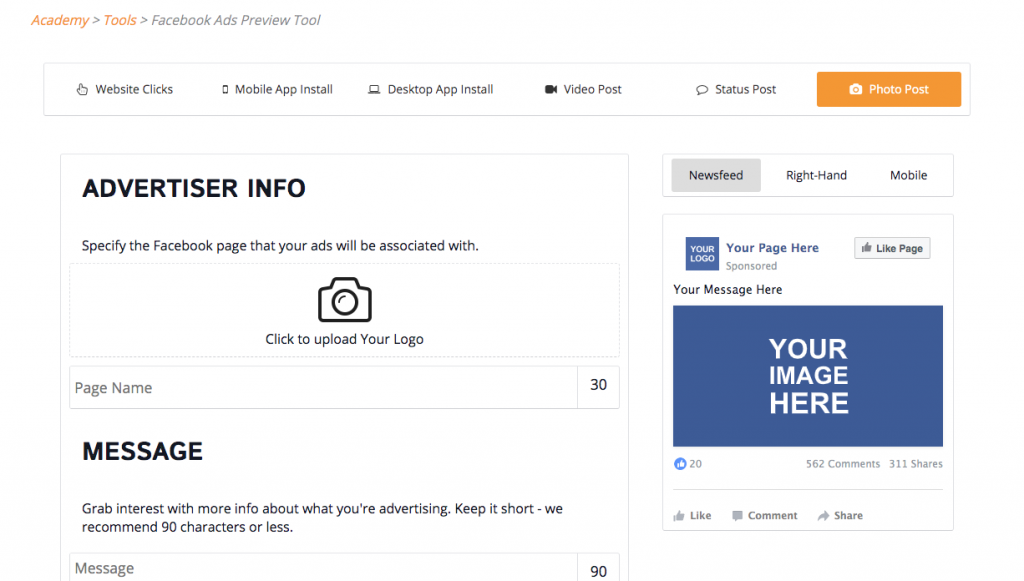
Task: Switch preview to Newsfeed
Action: (x=716, y=175)
